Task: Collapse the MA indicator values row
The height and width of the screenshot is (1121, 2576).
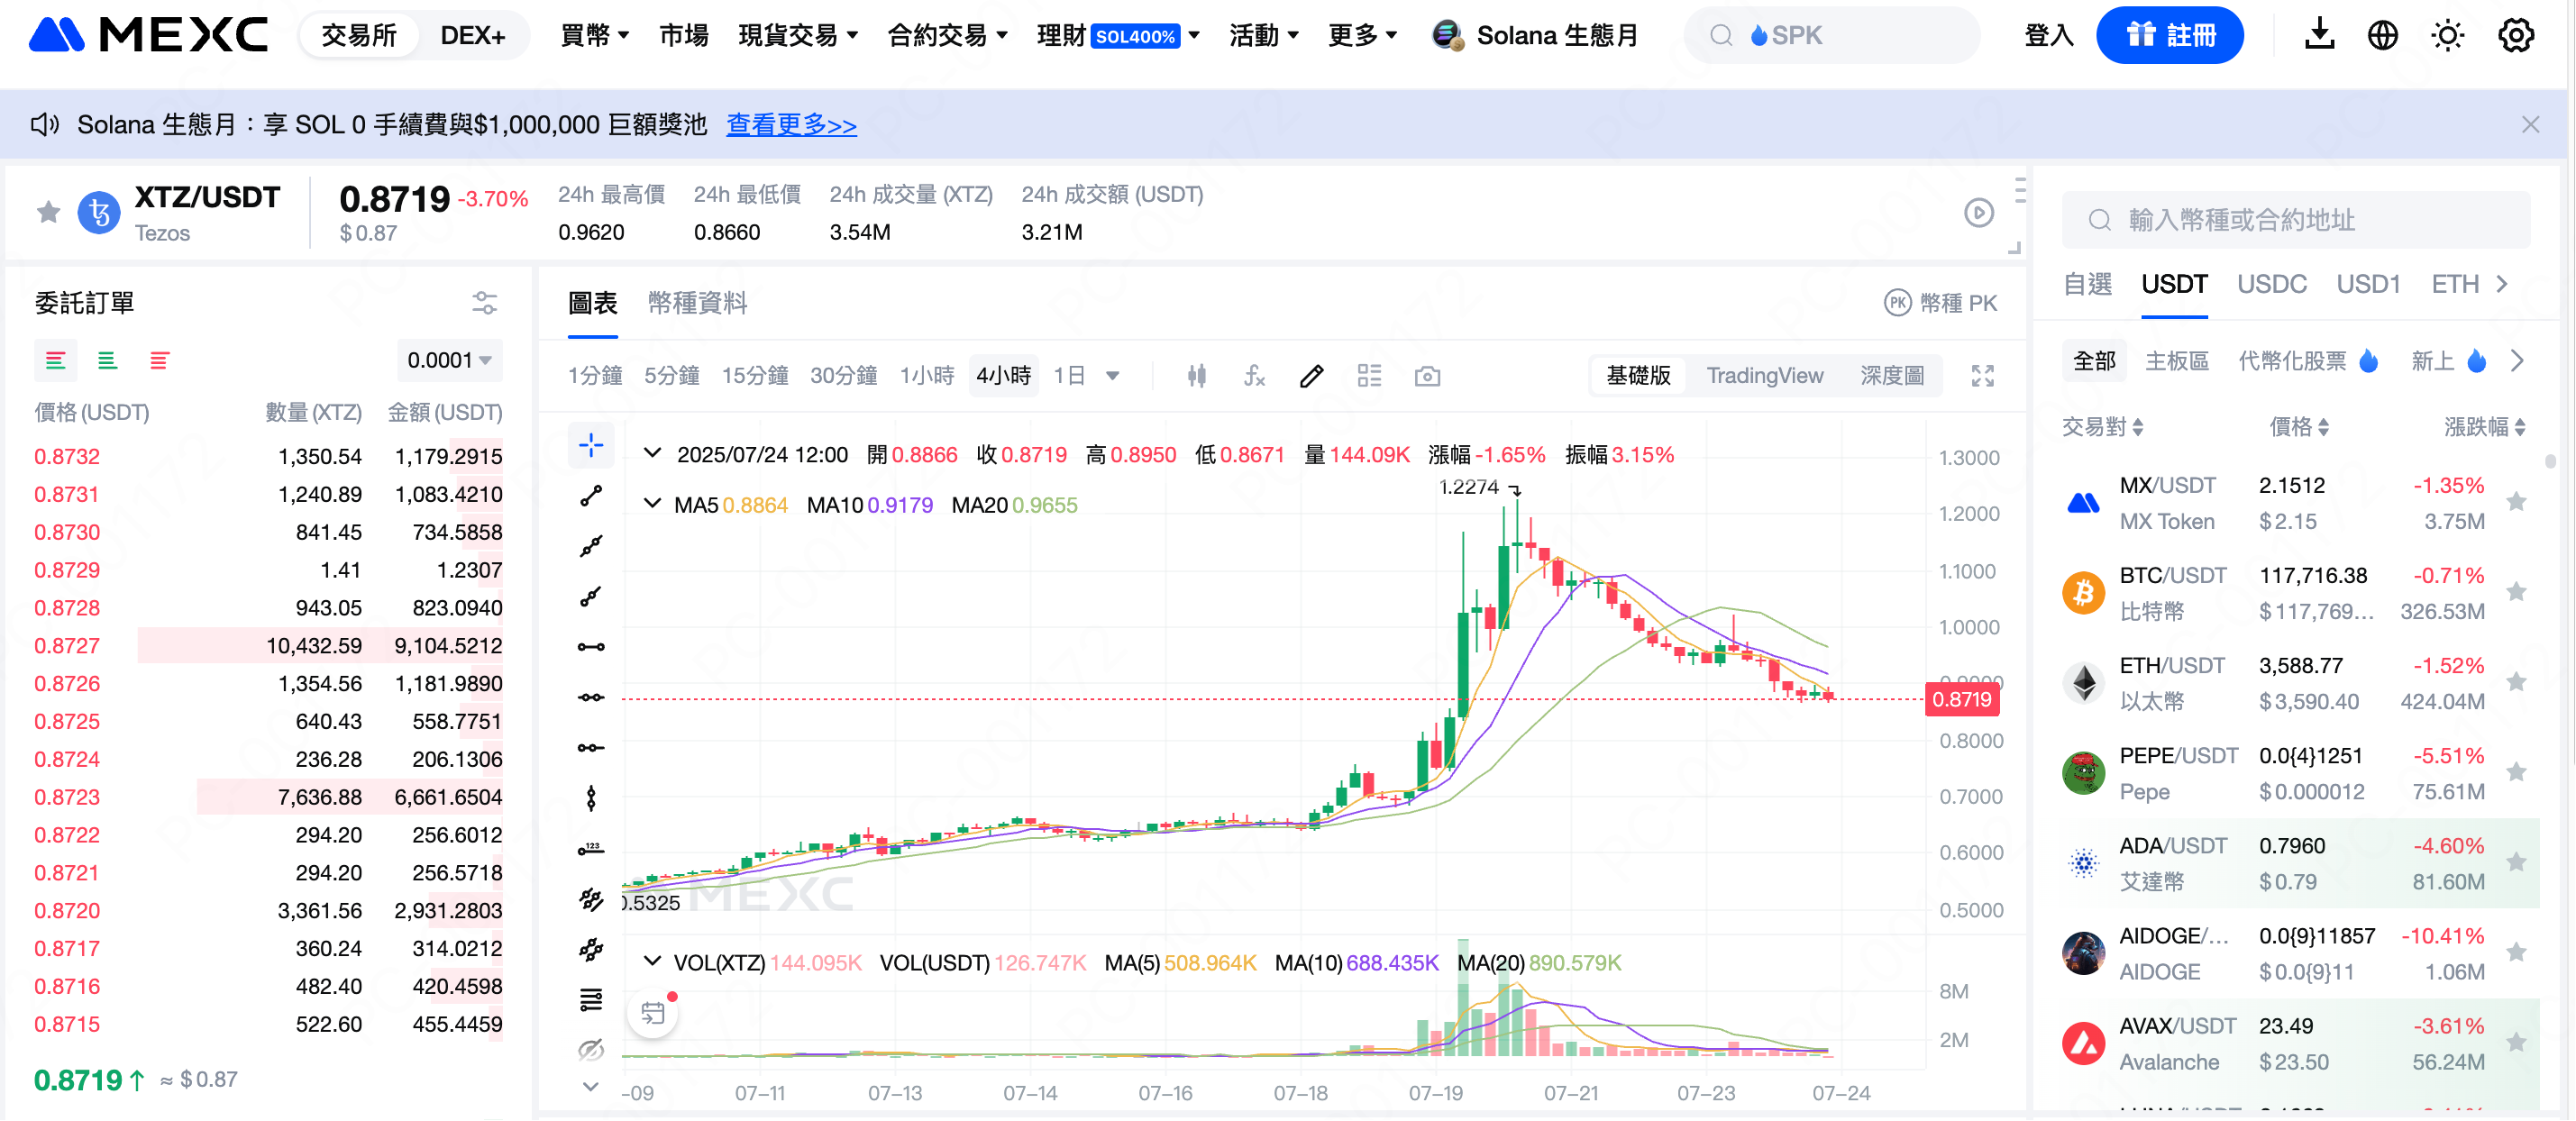Action: pos(652,504)
